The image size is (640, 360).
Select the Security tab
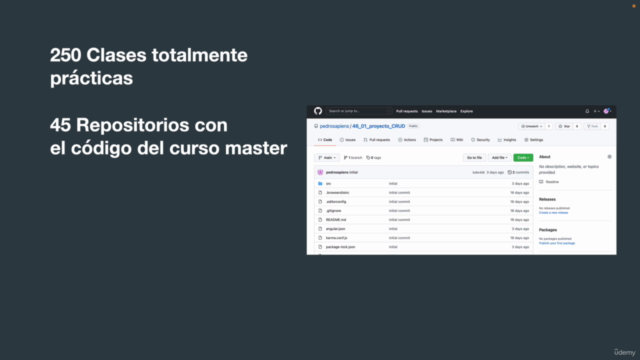pyautogui.click(x=480, y=140)
